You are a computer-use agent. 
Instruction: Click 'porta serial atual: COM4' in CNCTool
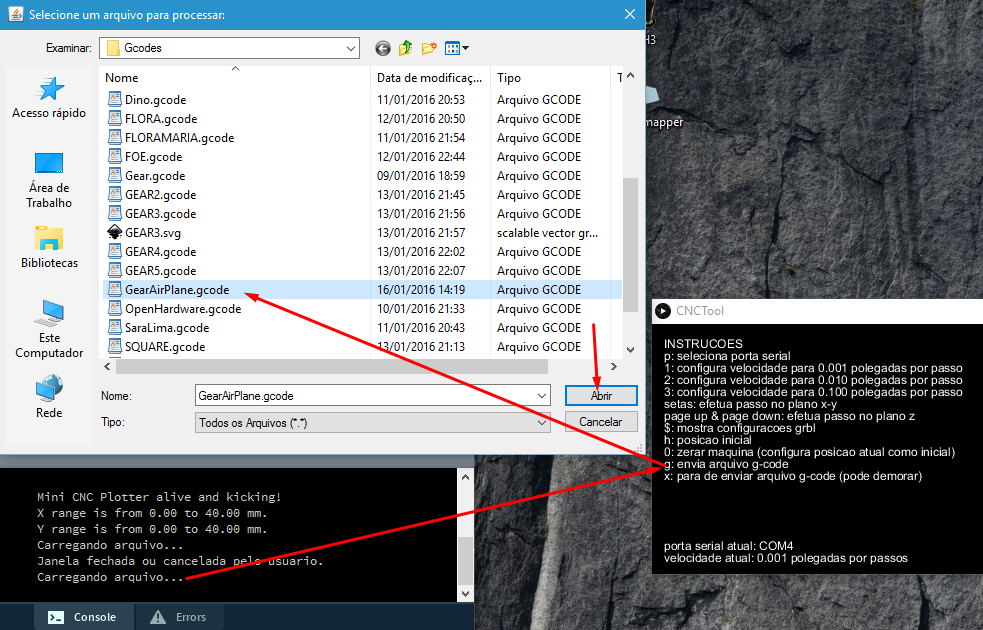[728, 546]
